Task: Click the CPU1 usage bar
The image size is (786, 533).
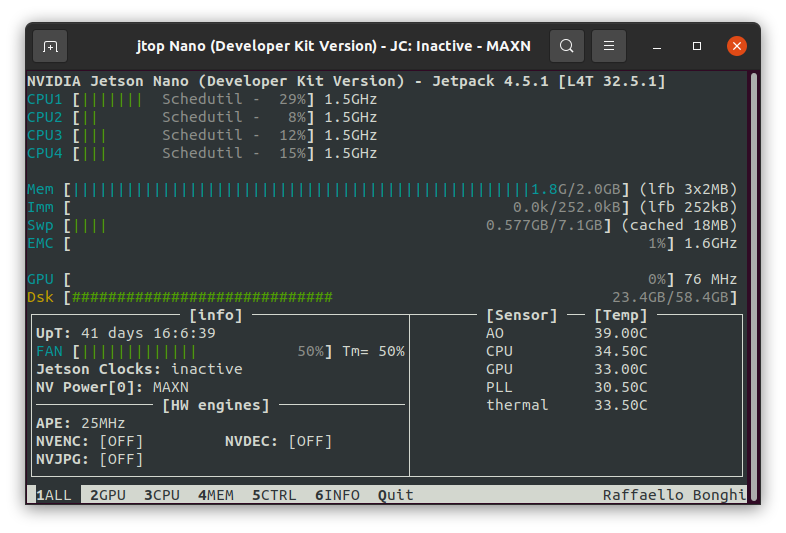Action: (112, 99)
